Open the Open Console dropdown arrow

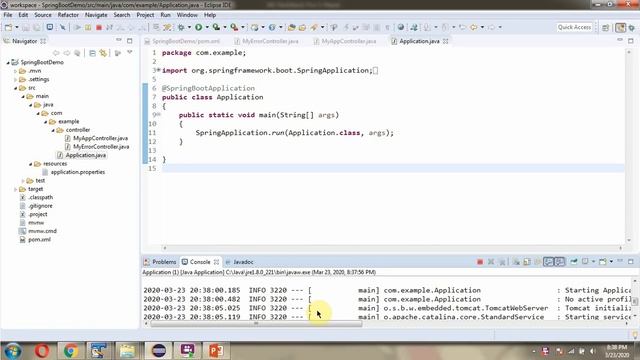611,261
